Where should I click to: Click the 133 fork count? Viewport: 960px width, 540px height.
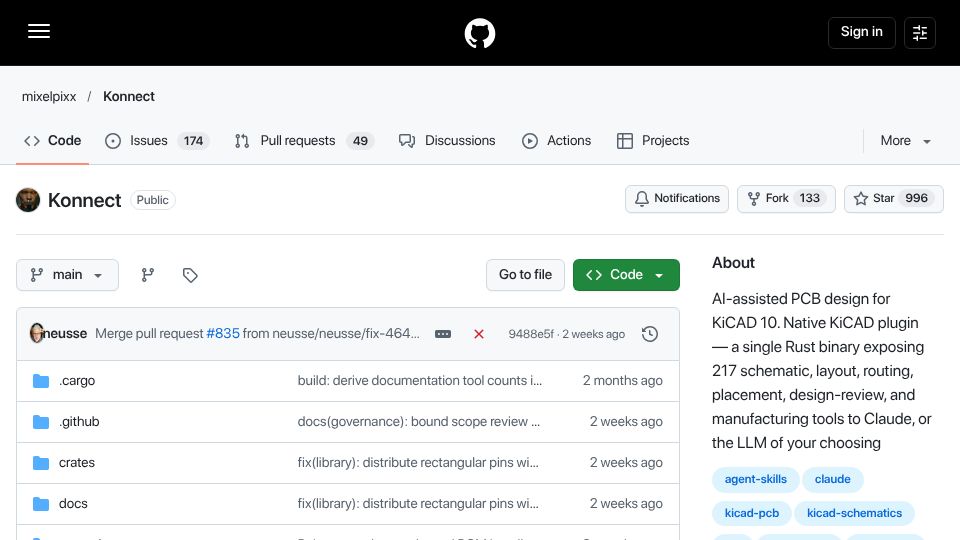click(809, 198)
